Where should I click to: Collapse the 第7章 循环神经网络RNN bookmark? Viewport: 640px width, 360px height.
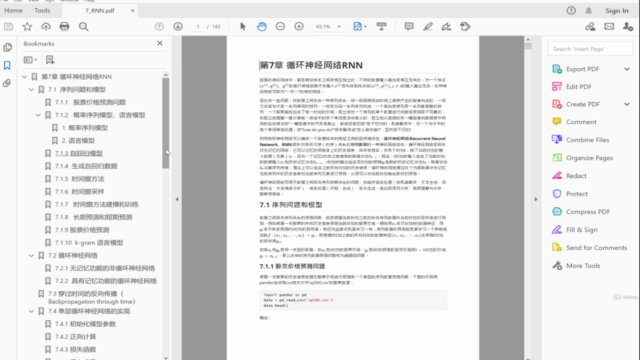24,77
